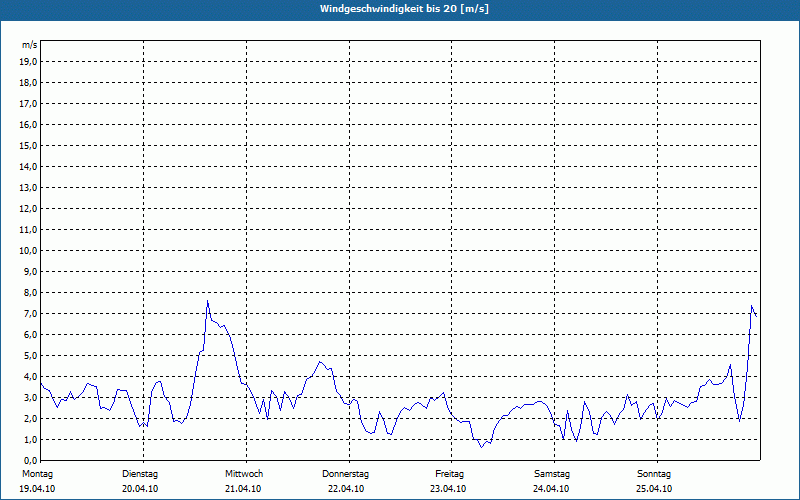
Task: Click the '0,0' y-axis label
Action: (31, 460)
